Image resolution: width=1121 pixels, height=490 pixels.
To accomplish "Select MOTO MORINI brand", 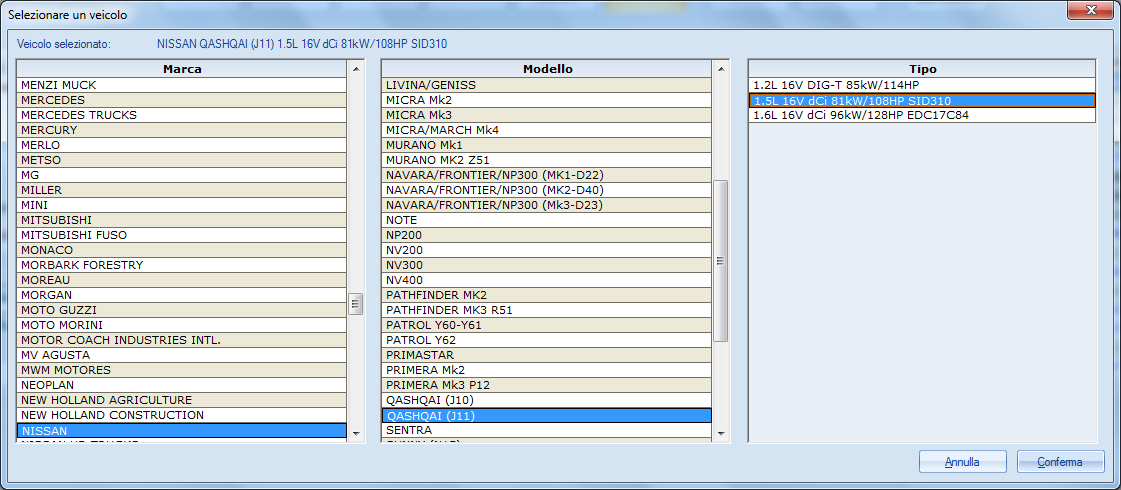I will (x=182, y=325).
